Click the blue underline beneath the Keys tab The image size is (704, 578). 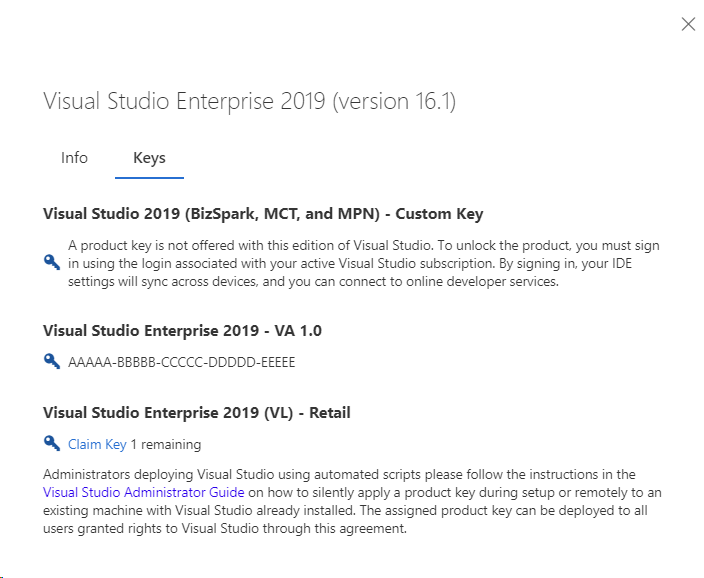(x=149, y=178)
